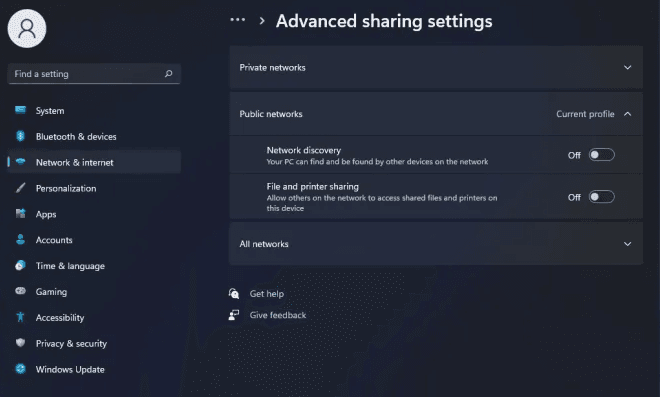Toggle File and printer sharing switch
Screen dimensions: 660x397
tap(601, 197)
